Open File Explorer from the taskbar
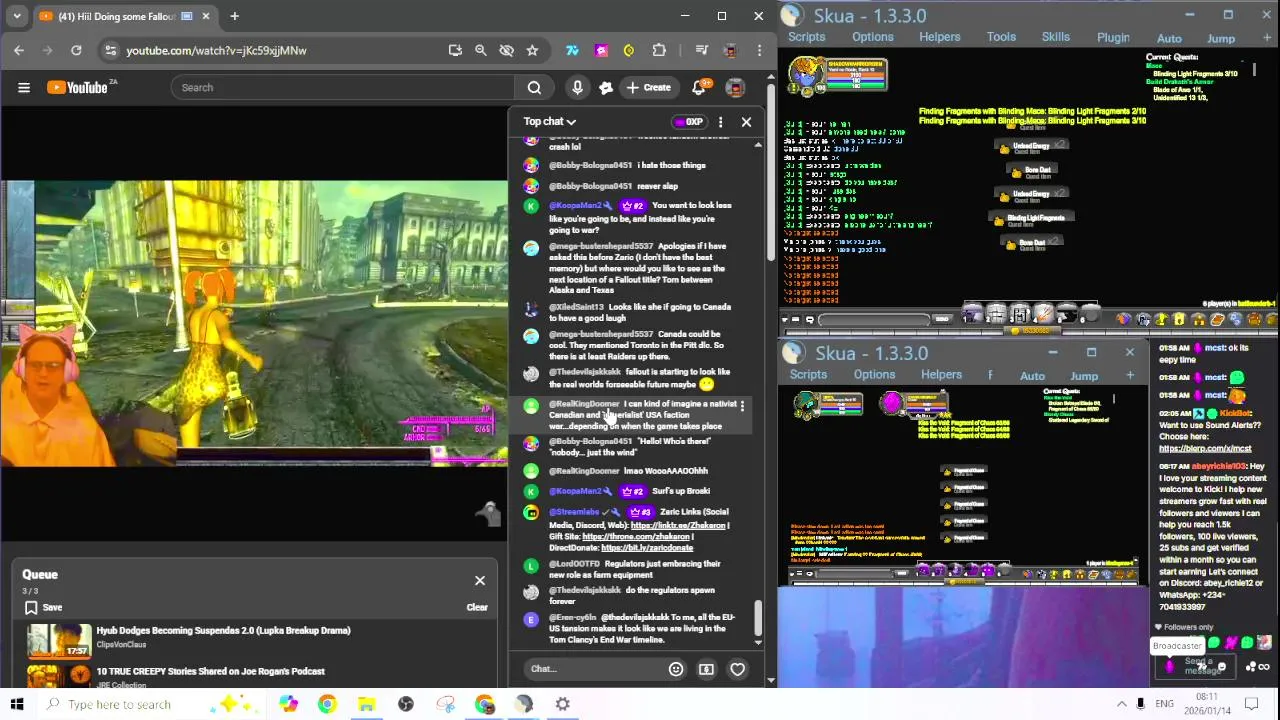The height and width of the screenshot is (720, 1280). [366, 704]
